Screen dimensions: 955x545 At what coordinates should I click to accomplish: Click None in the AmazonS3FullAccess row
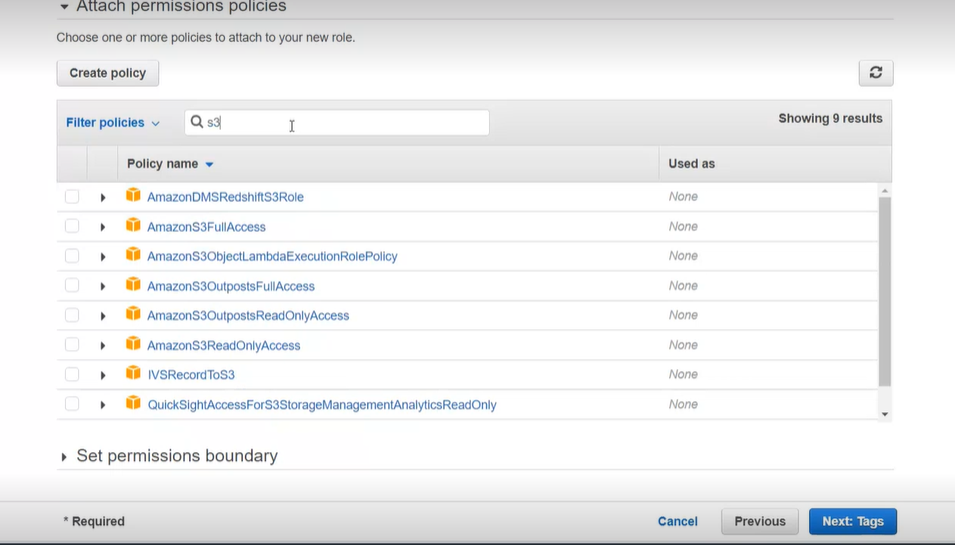tap(683, 227)
